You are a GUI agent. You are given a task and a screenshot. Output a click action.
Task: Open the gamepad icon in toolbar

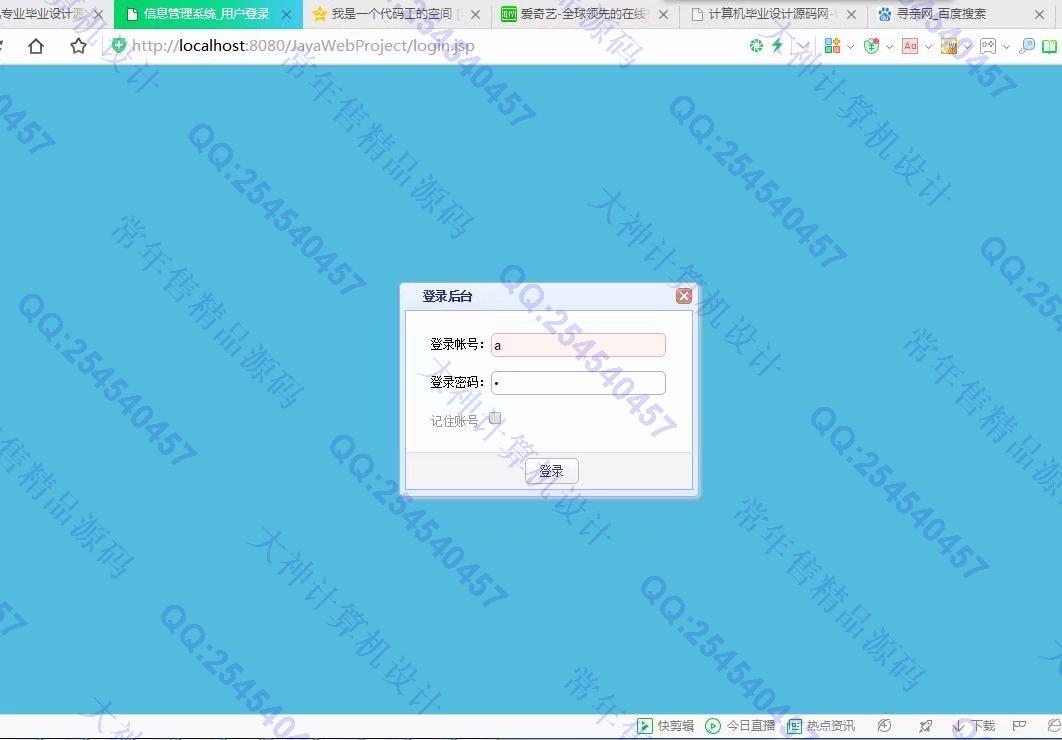tap(988, 45)
